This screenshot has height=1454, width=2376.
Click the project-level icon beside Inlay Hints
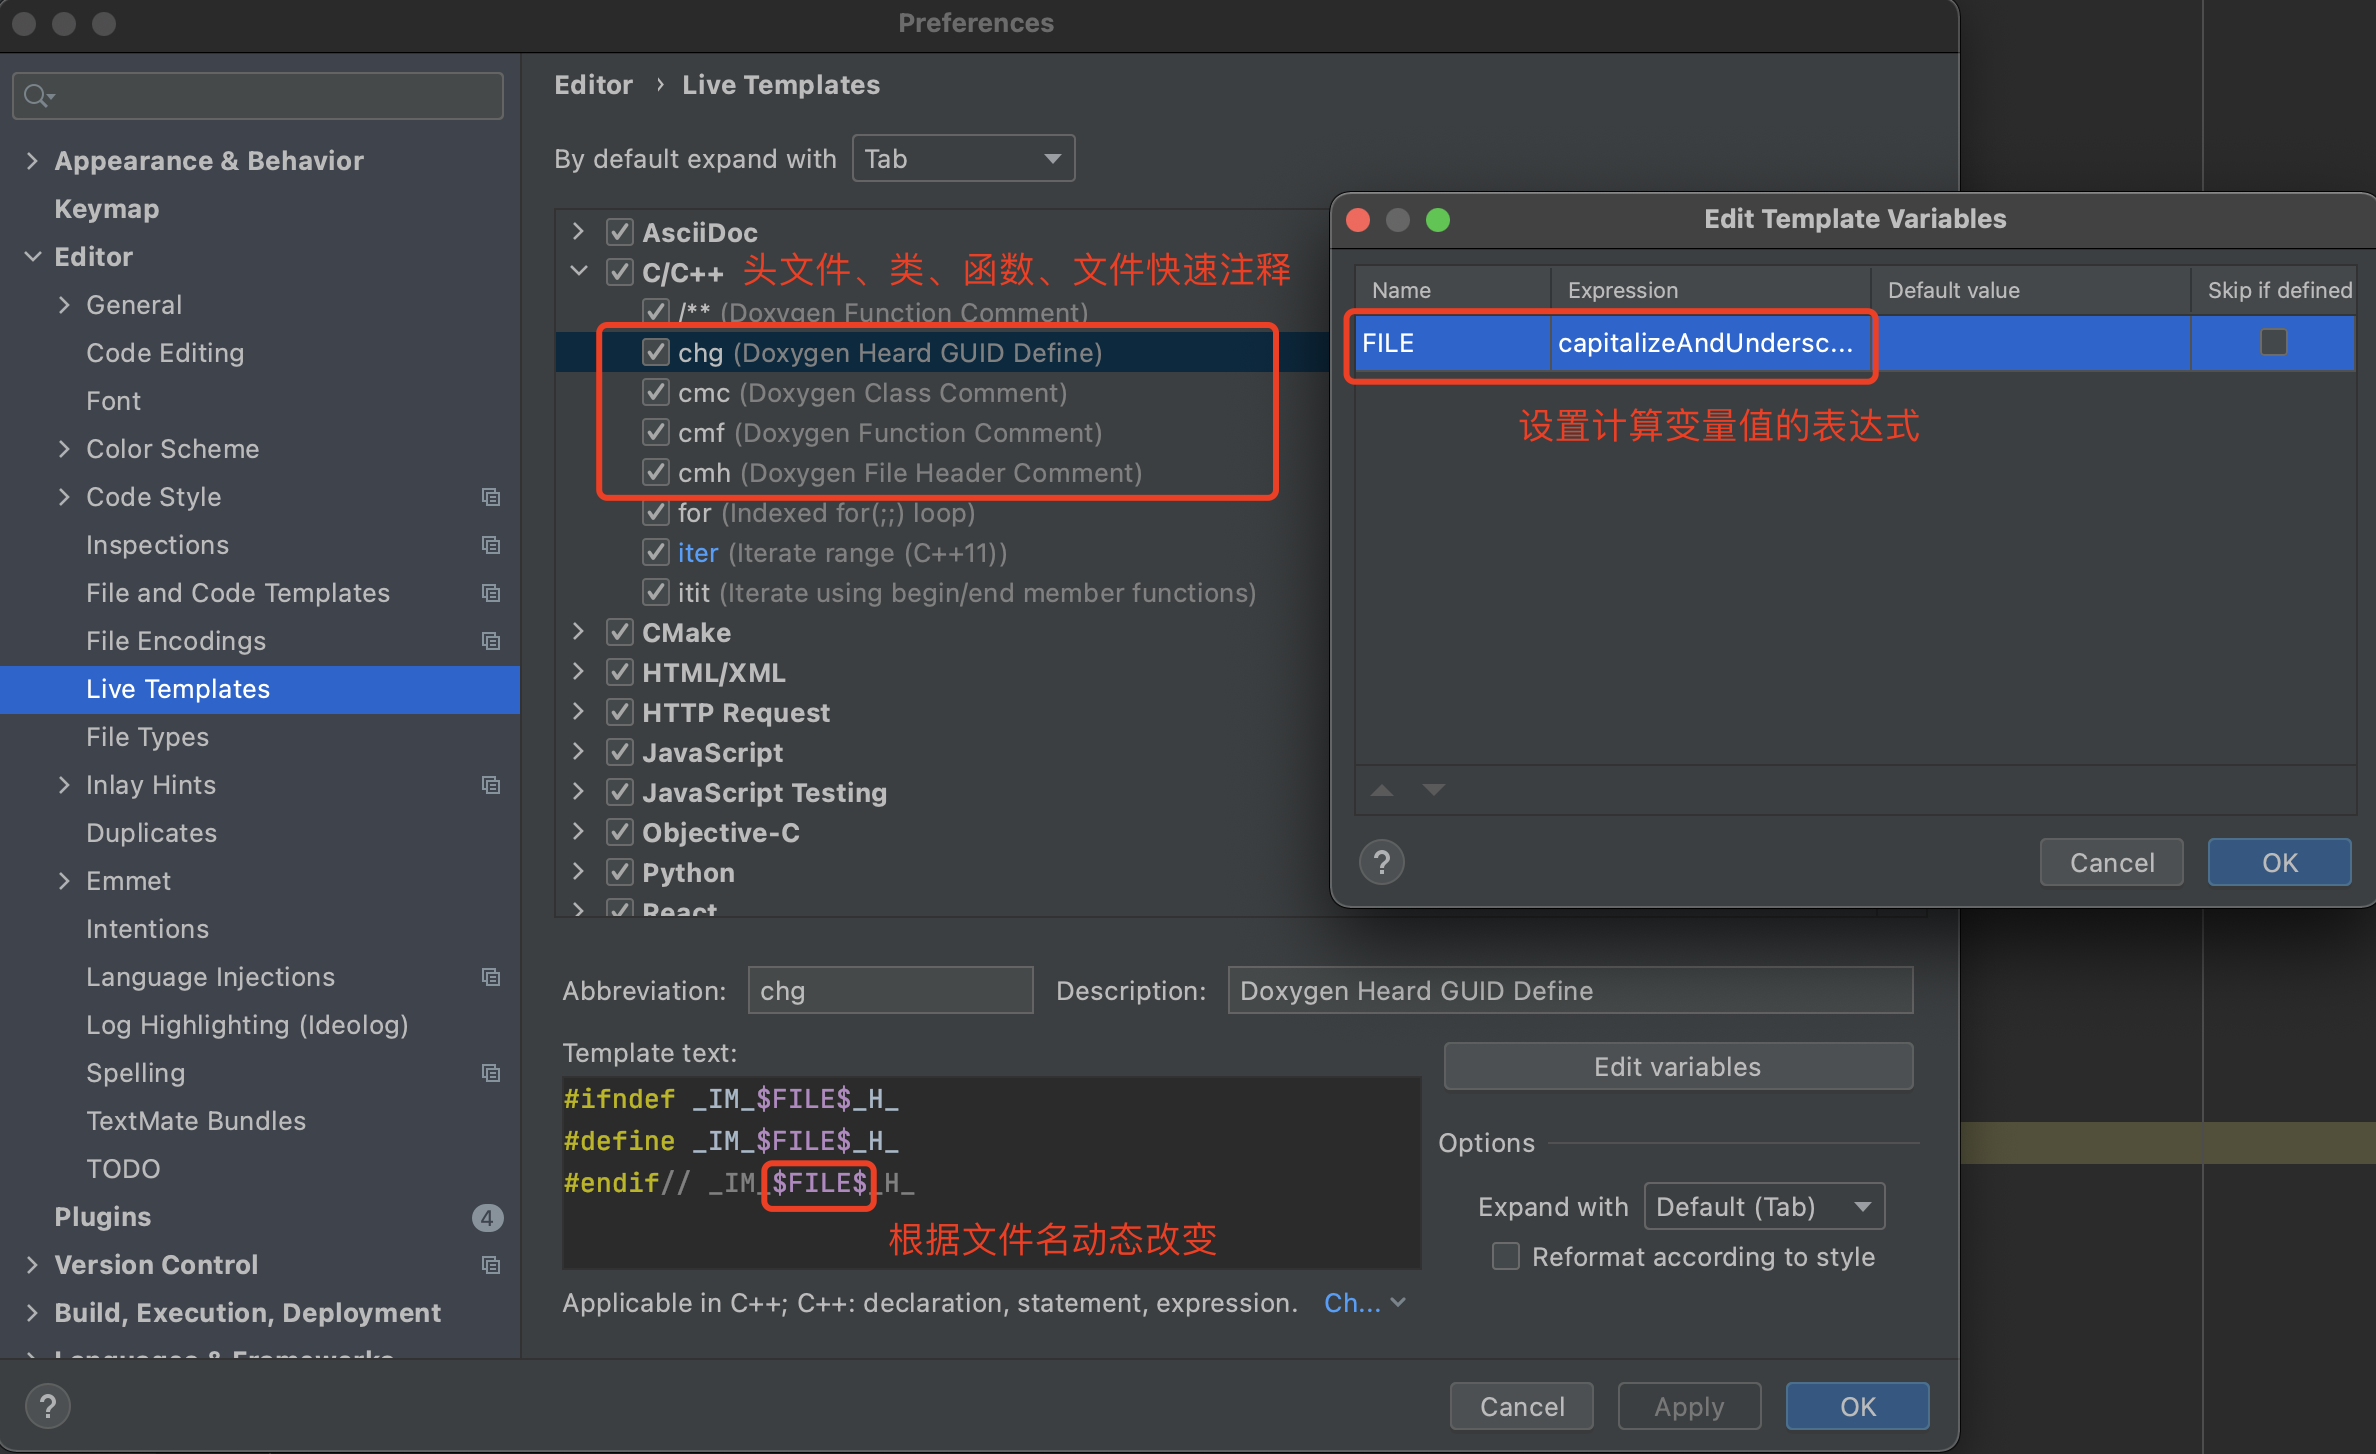491,785
